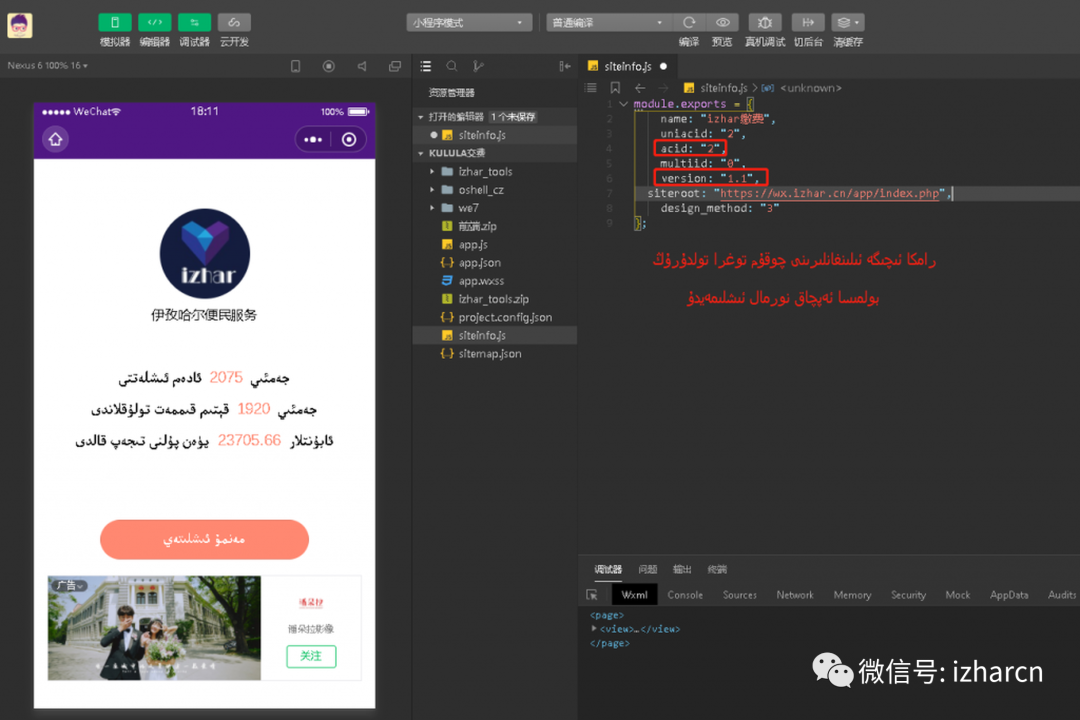
Task: Switch to the Sources tab
Action: (740, 595)
